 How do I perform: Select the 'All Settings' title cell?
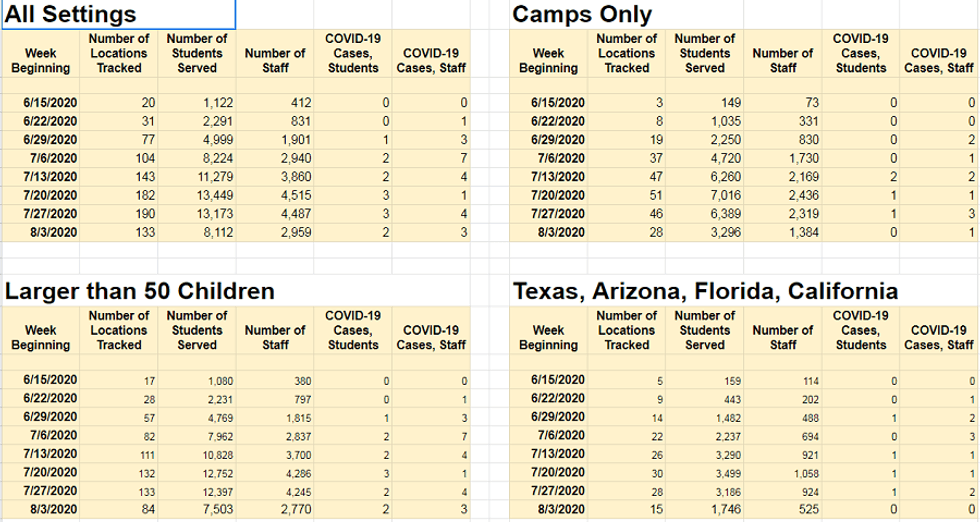coord(72,15)
